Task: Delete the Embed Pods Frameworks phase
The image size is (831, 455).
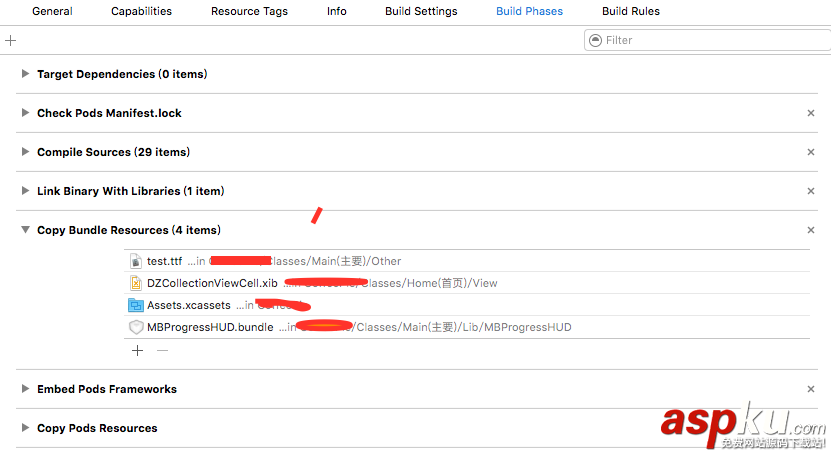Action: pos(811,389)
